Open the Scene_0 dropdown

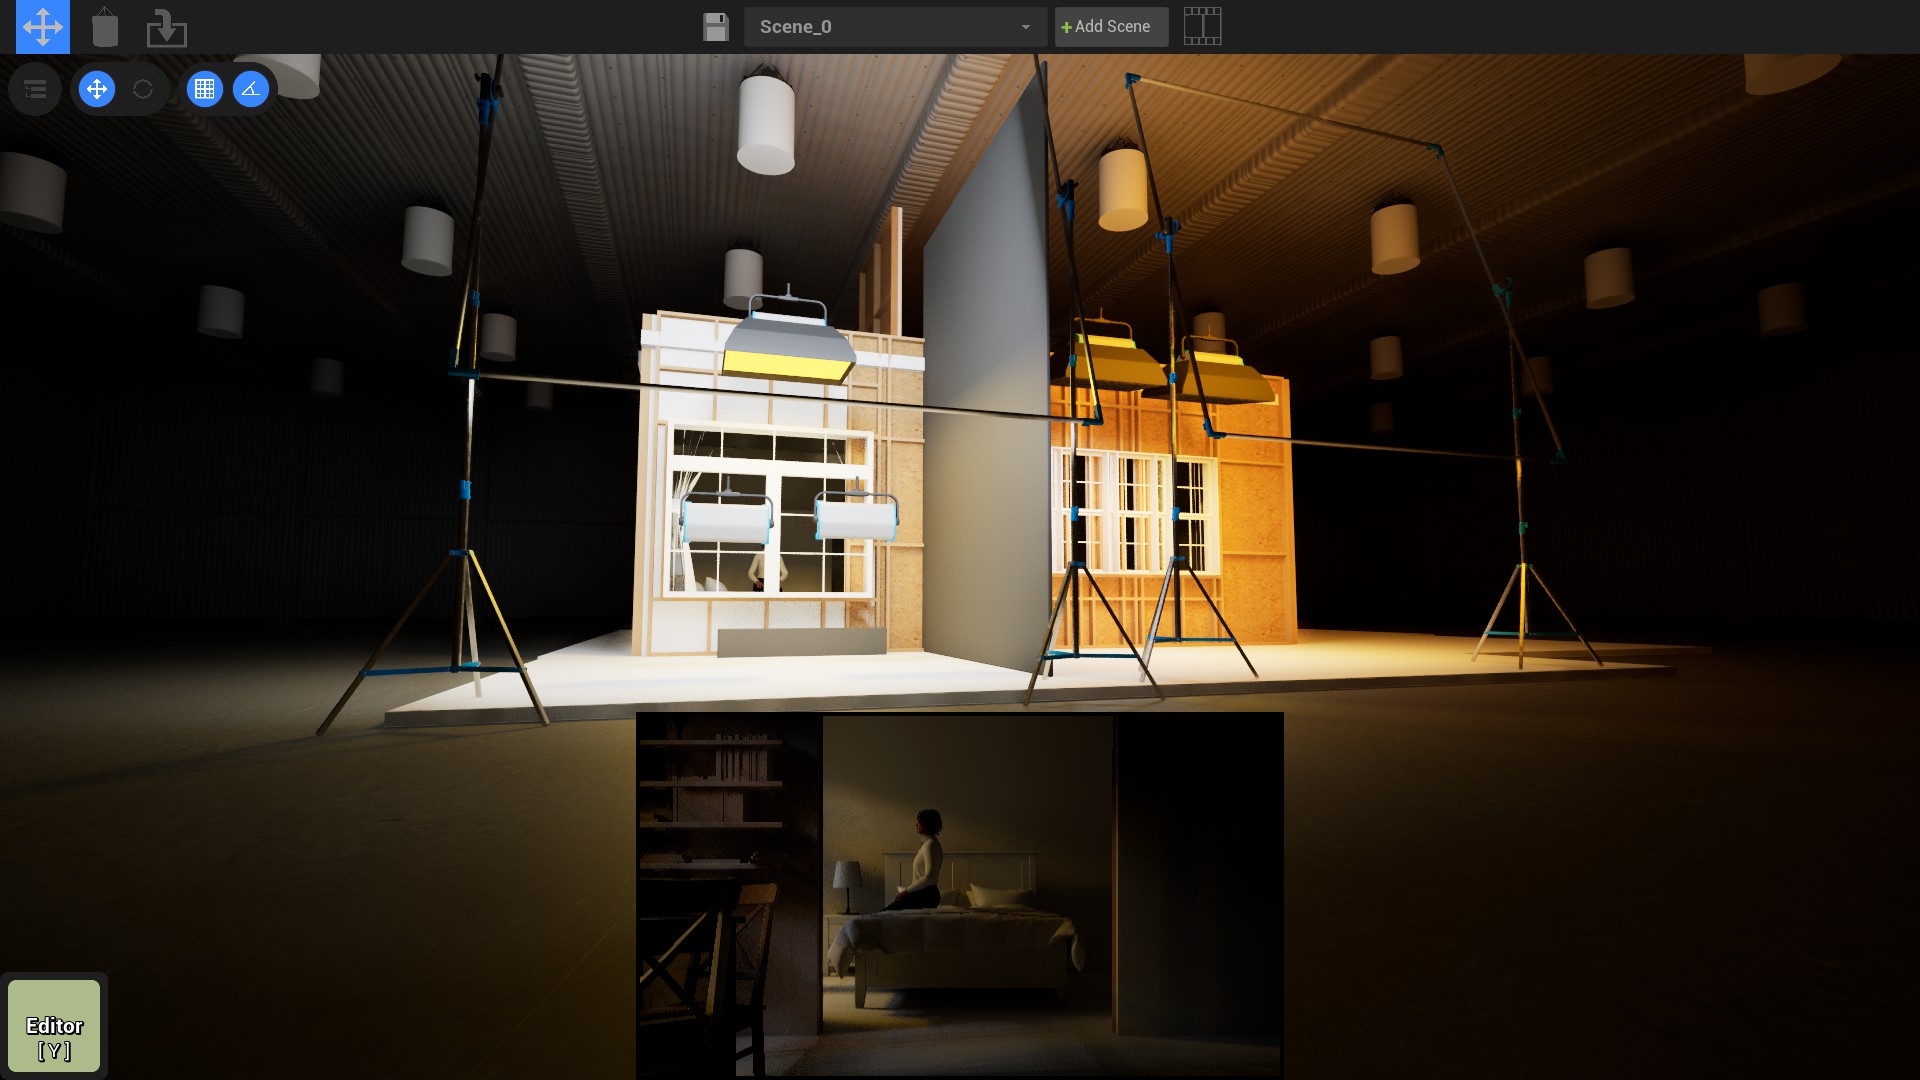[x=895, y=27]
